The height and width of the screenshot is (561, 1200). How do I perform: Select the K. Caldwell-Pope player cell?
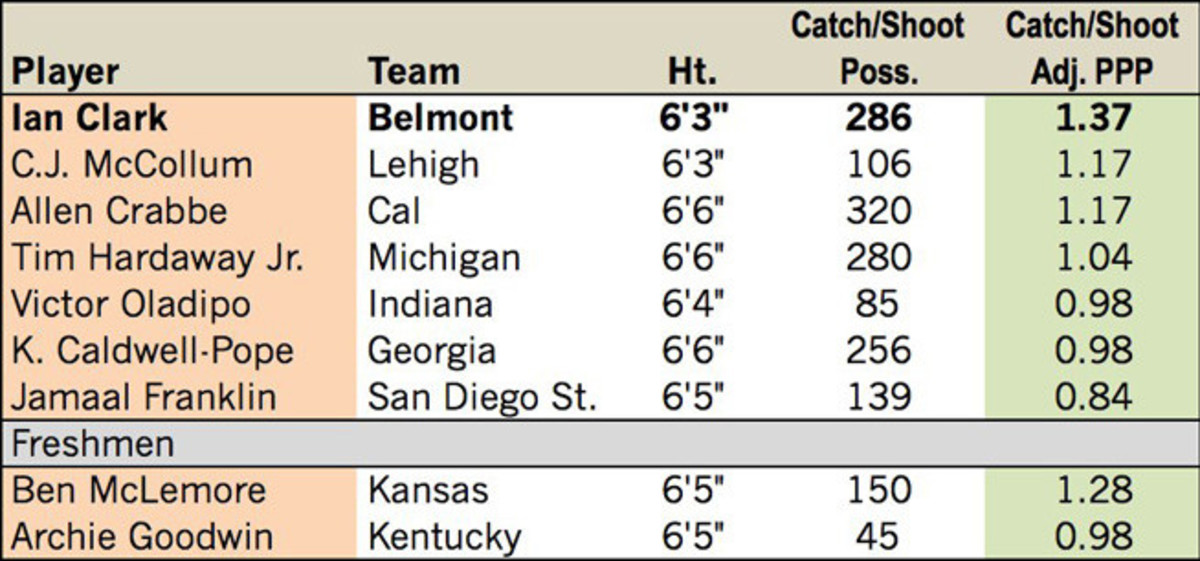[153, 351]
